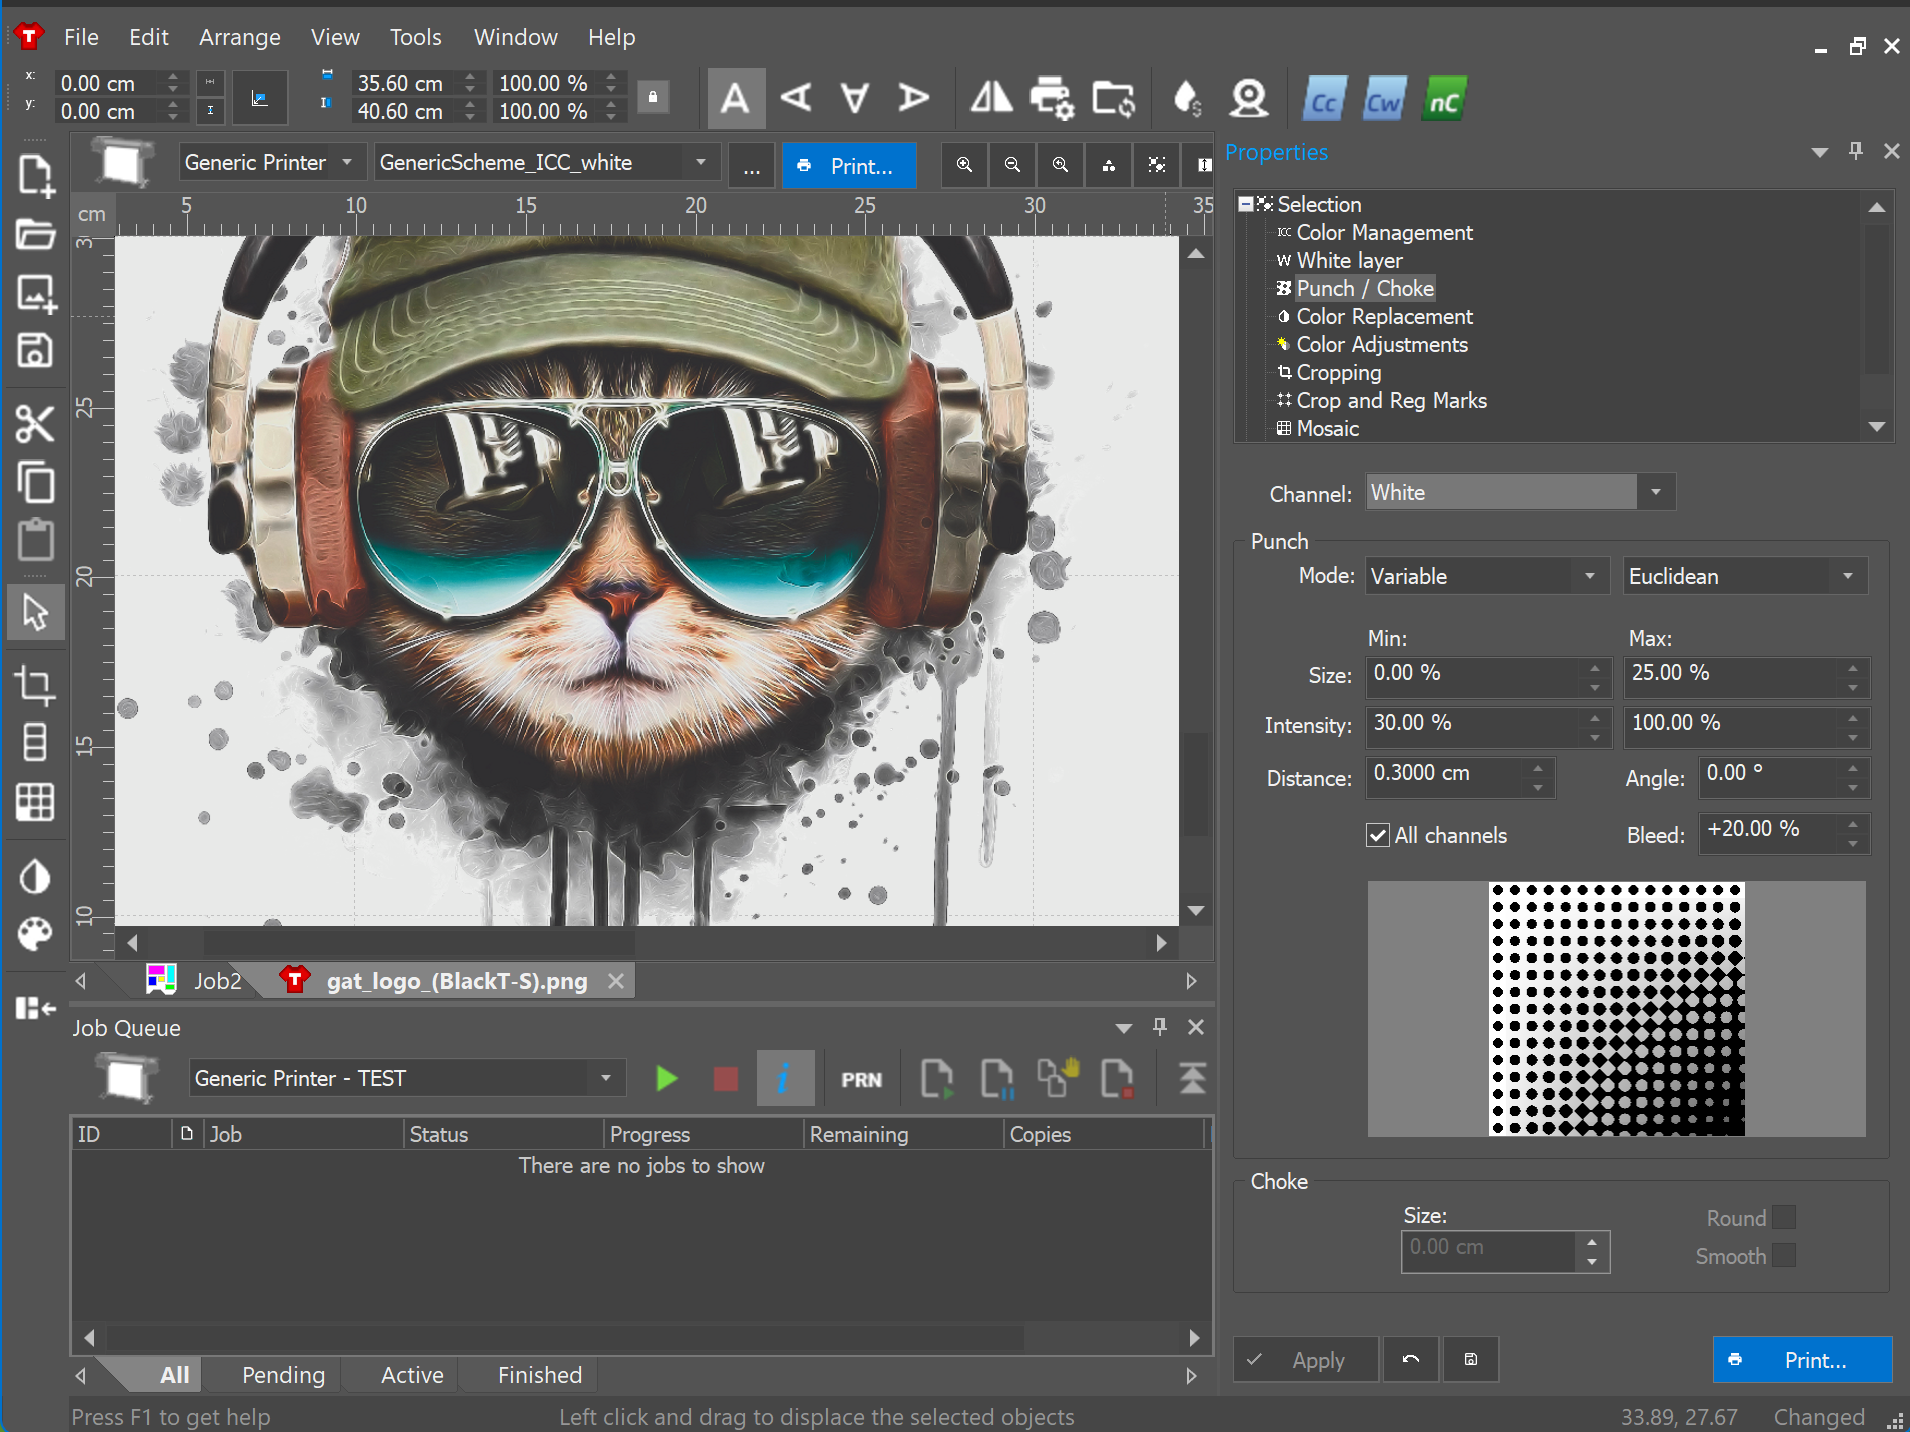
Task: Click the blue Cc color icon
Action: [x=1324, y=100]
